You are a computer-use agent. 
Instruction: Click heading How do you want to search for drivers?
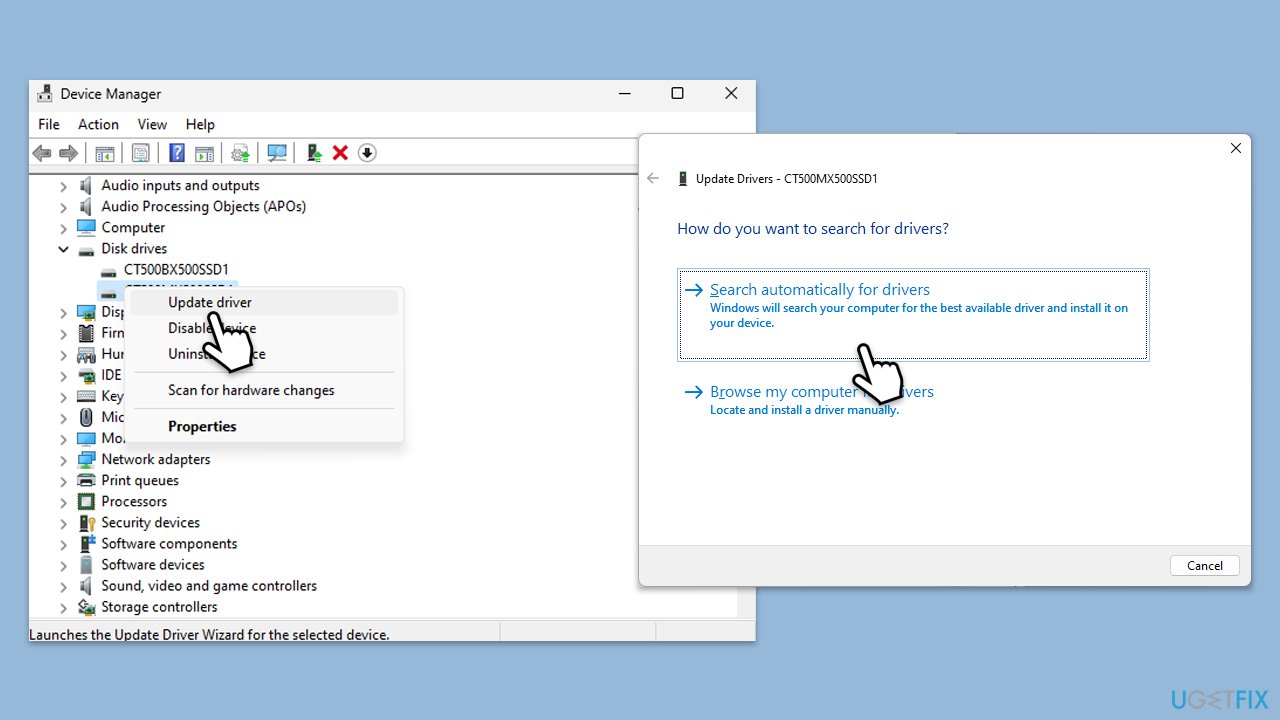[813, 229]
